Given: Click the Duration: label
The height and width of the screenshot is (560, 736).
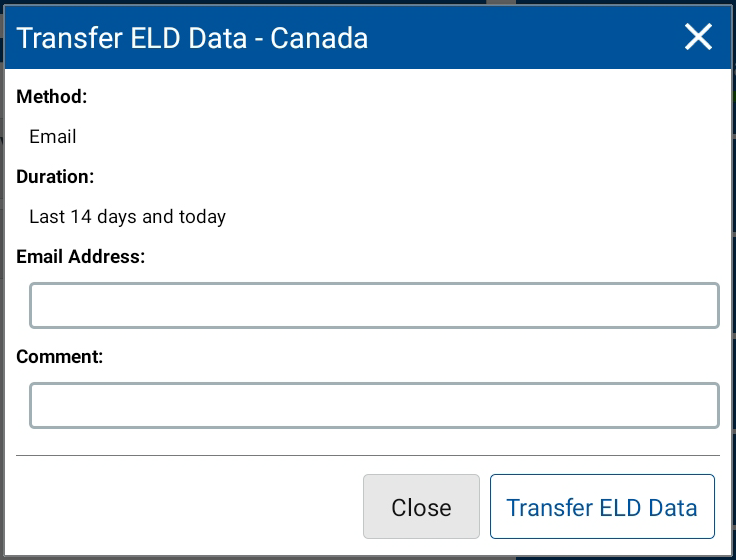Looking at the screenshot, I should (56, 177).
